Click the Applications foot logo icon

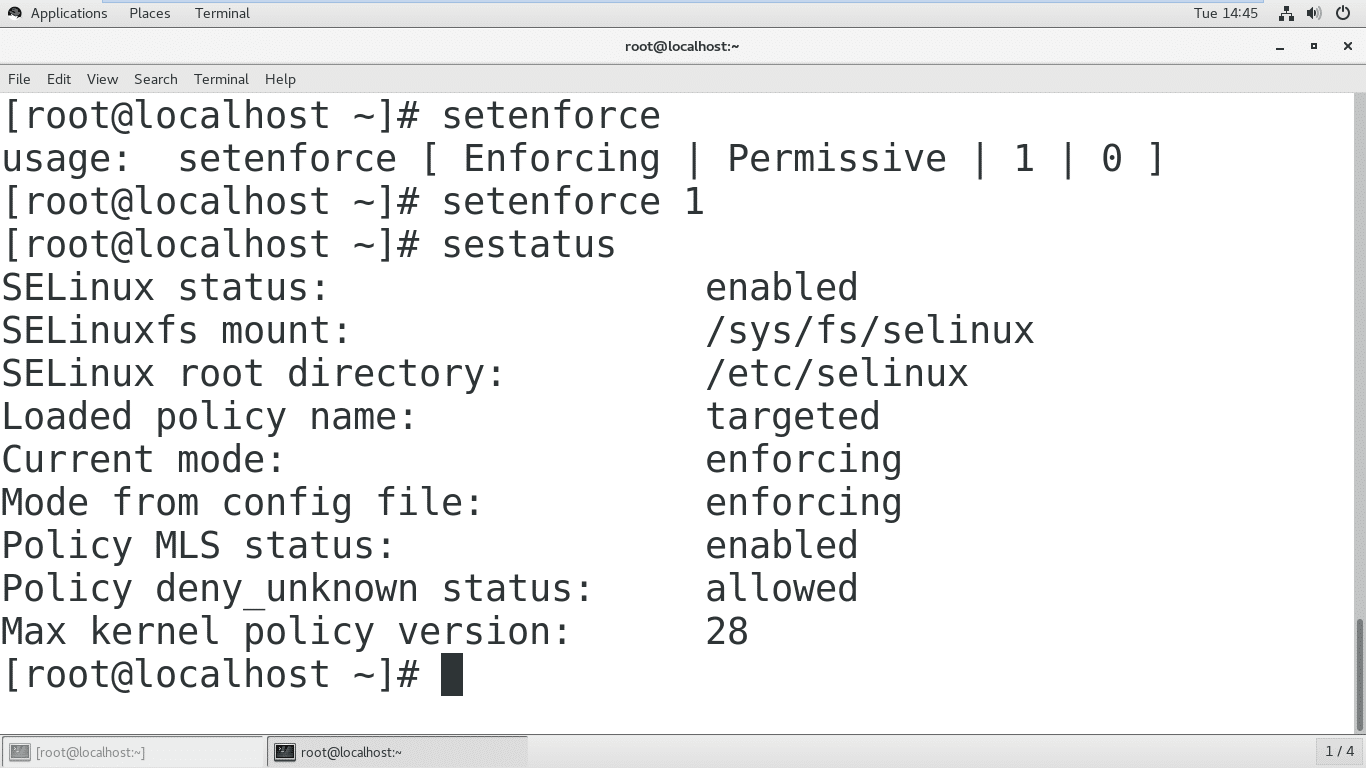tap(14, 13)
